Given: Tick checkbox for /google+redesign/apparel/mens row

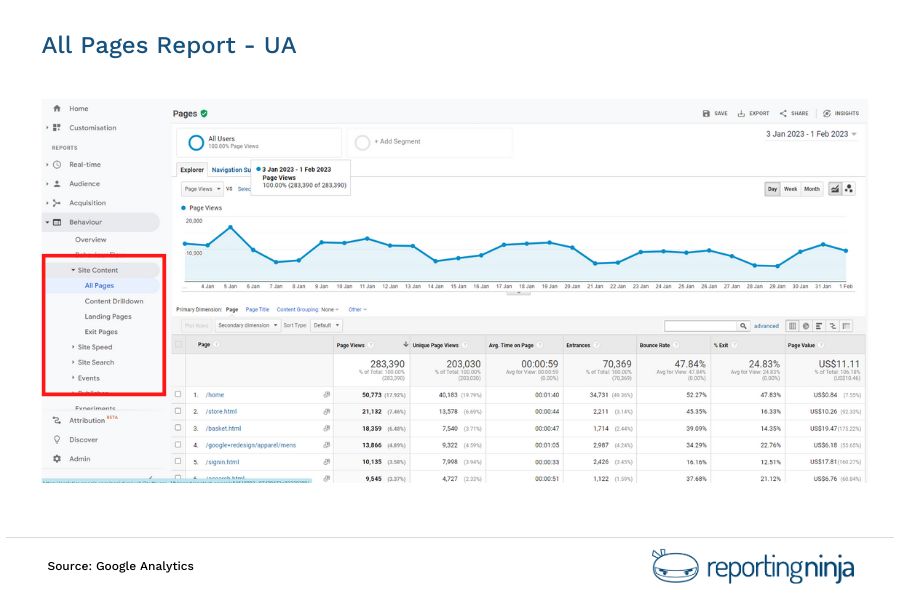Looking at the screenshot, I should [x=179, y=444].
